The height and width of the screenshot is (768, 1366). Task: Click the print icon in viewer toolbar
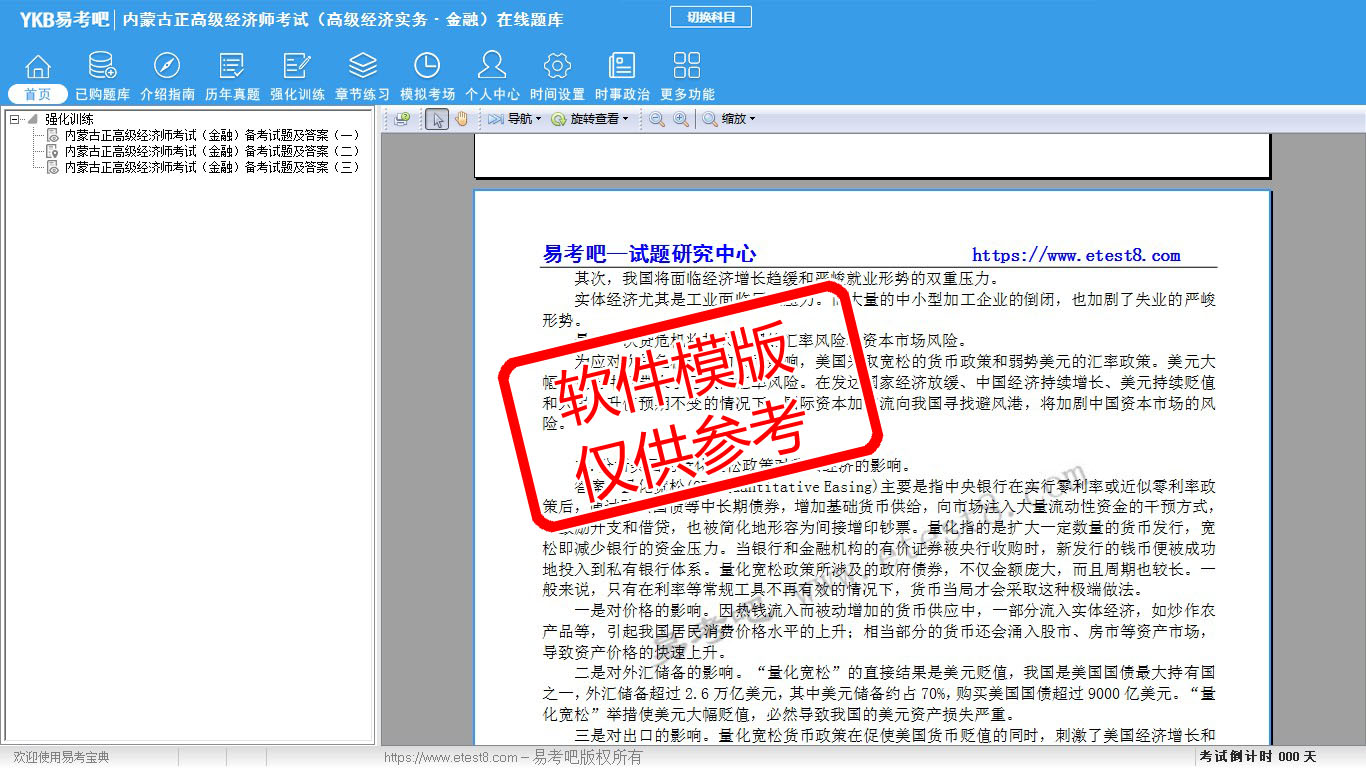click(402, 119)
